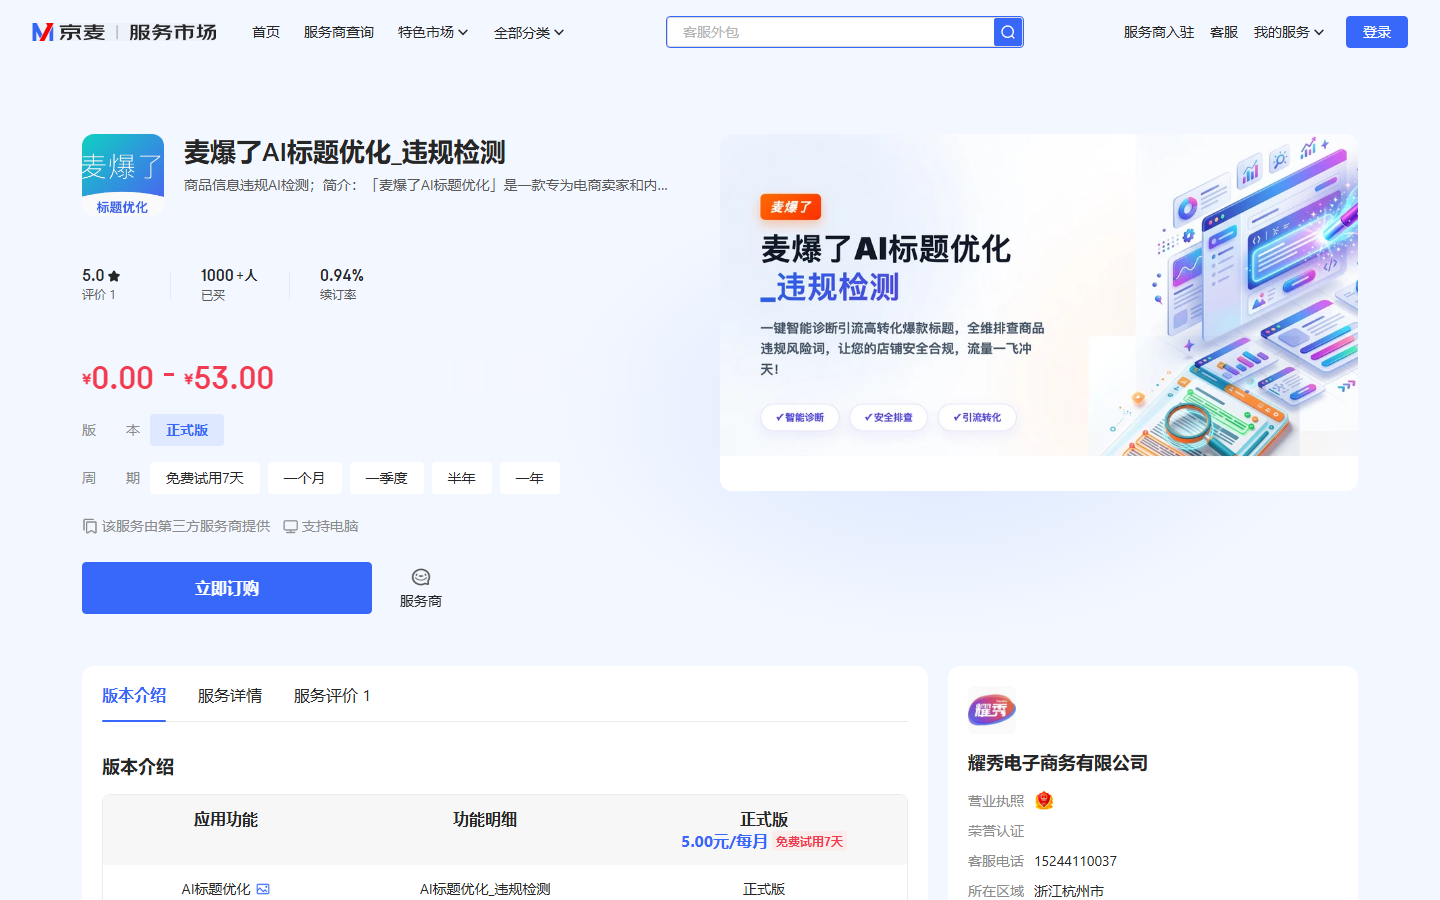Focus the 客服外包 search field

tap(830, 32)
